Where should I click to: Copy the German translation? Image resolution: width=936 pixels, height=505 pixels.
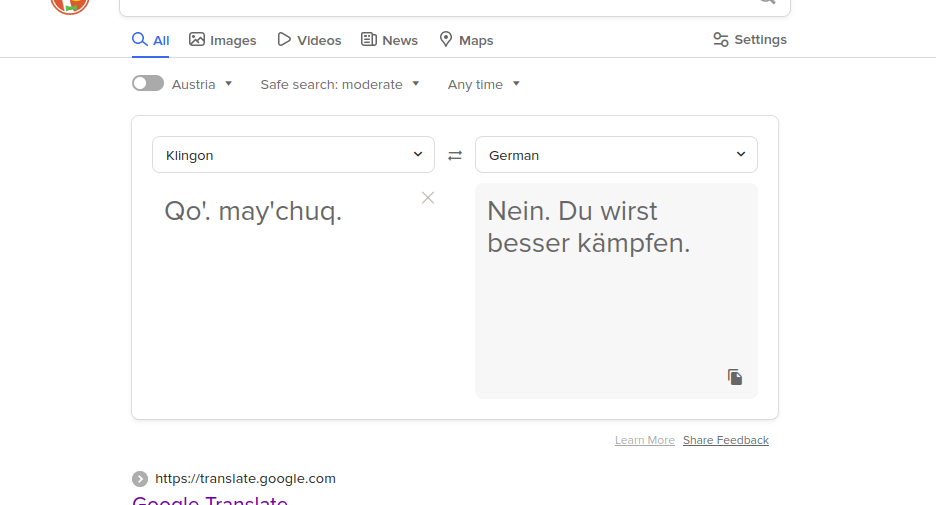tap(735, 377)
